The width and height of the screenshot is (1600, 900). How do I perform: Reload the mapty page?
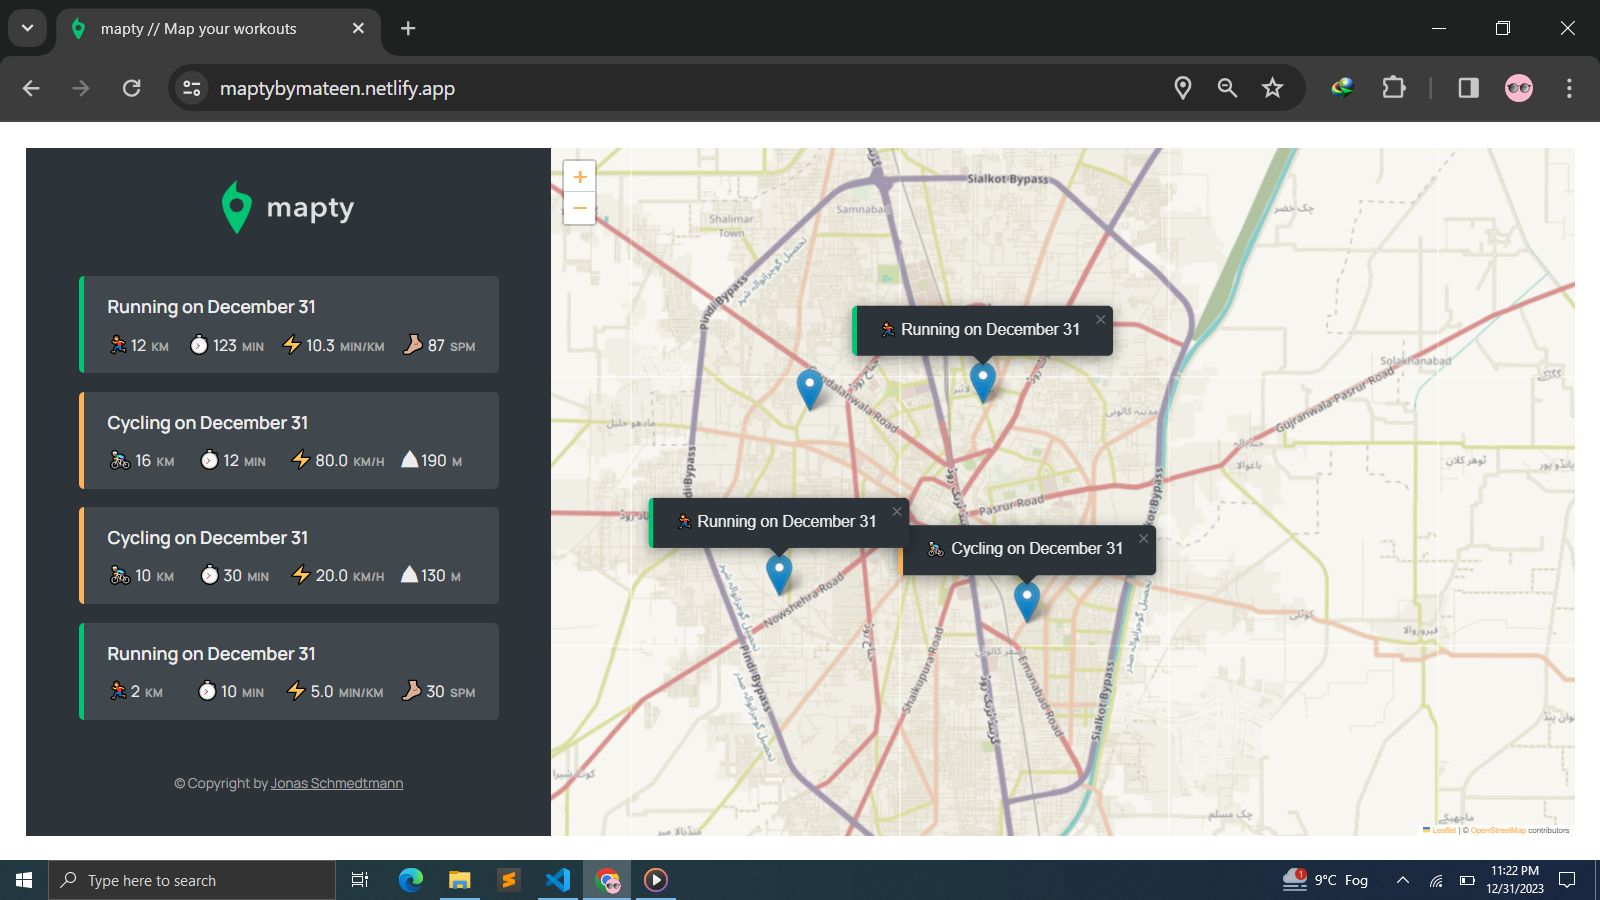131,88
